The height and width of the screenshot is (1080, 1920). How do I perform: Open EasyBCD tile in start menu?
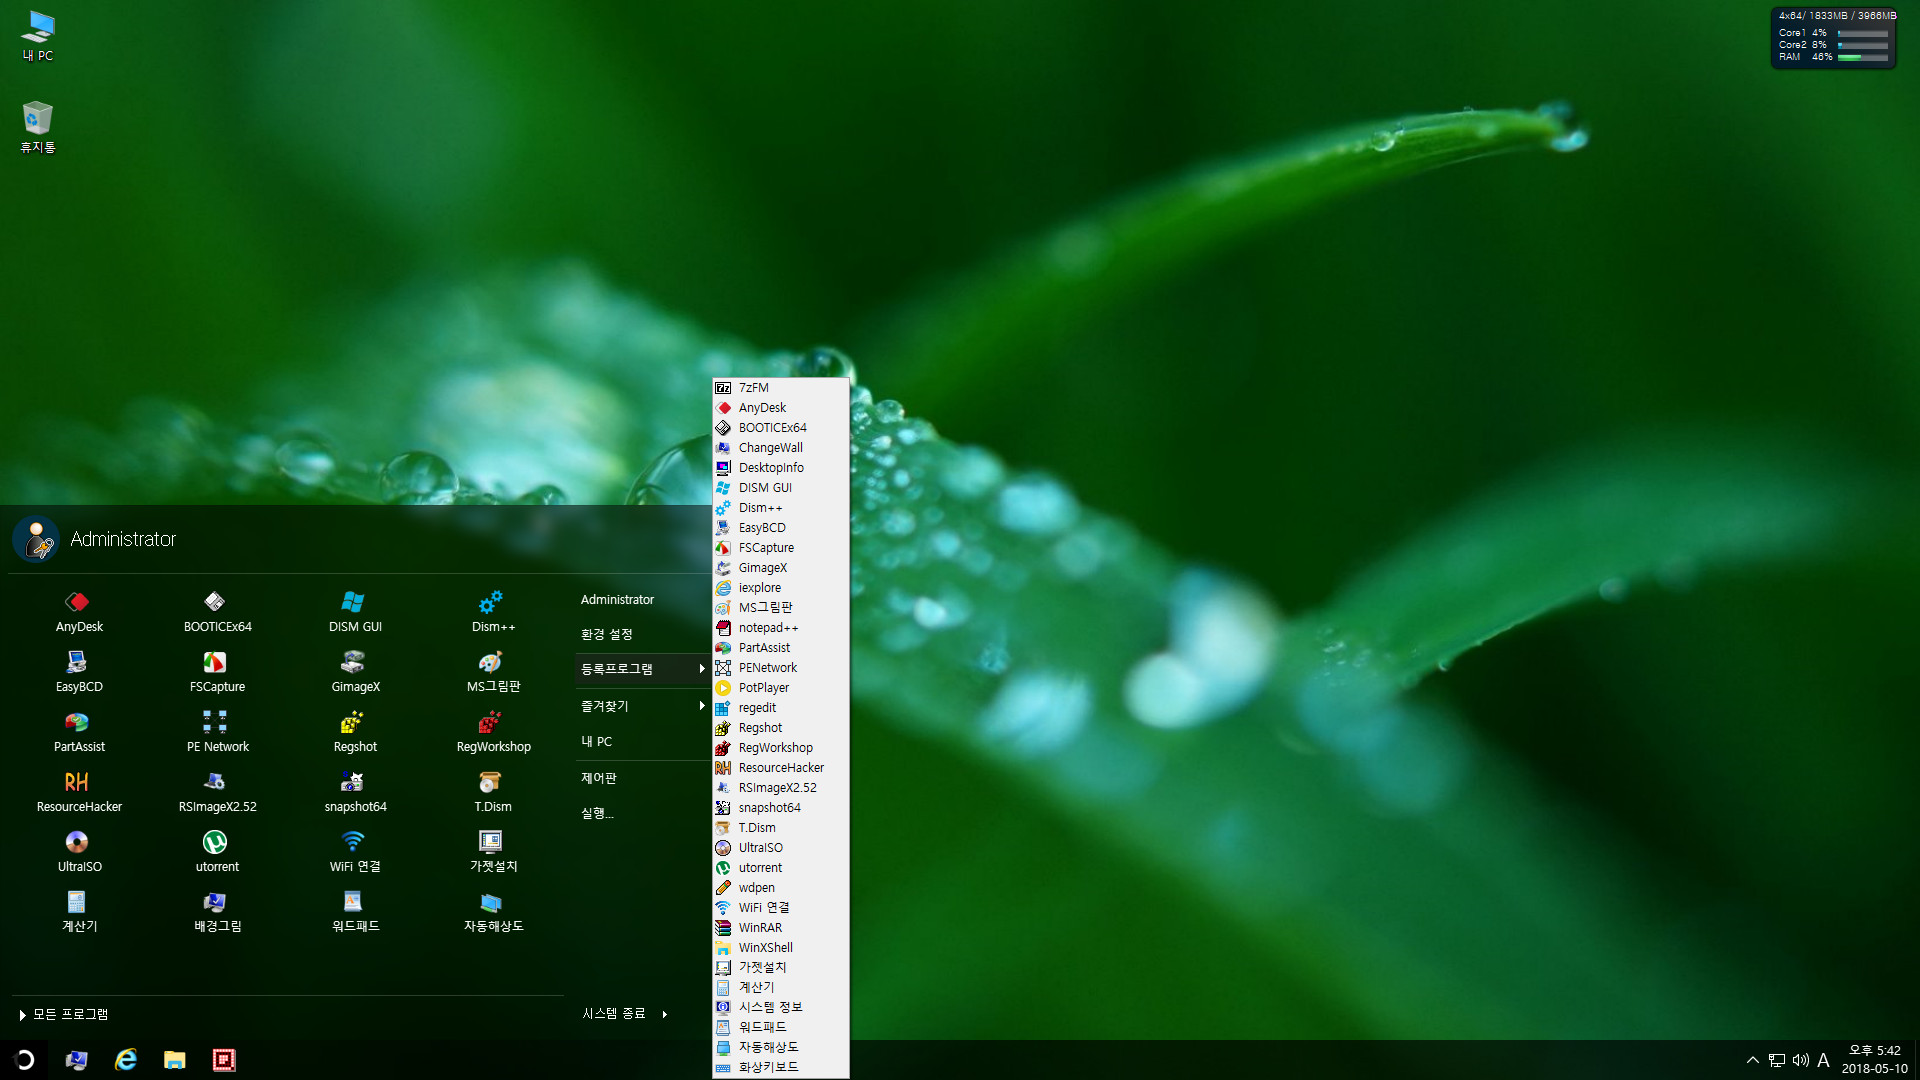coord(79,672)
